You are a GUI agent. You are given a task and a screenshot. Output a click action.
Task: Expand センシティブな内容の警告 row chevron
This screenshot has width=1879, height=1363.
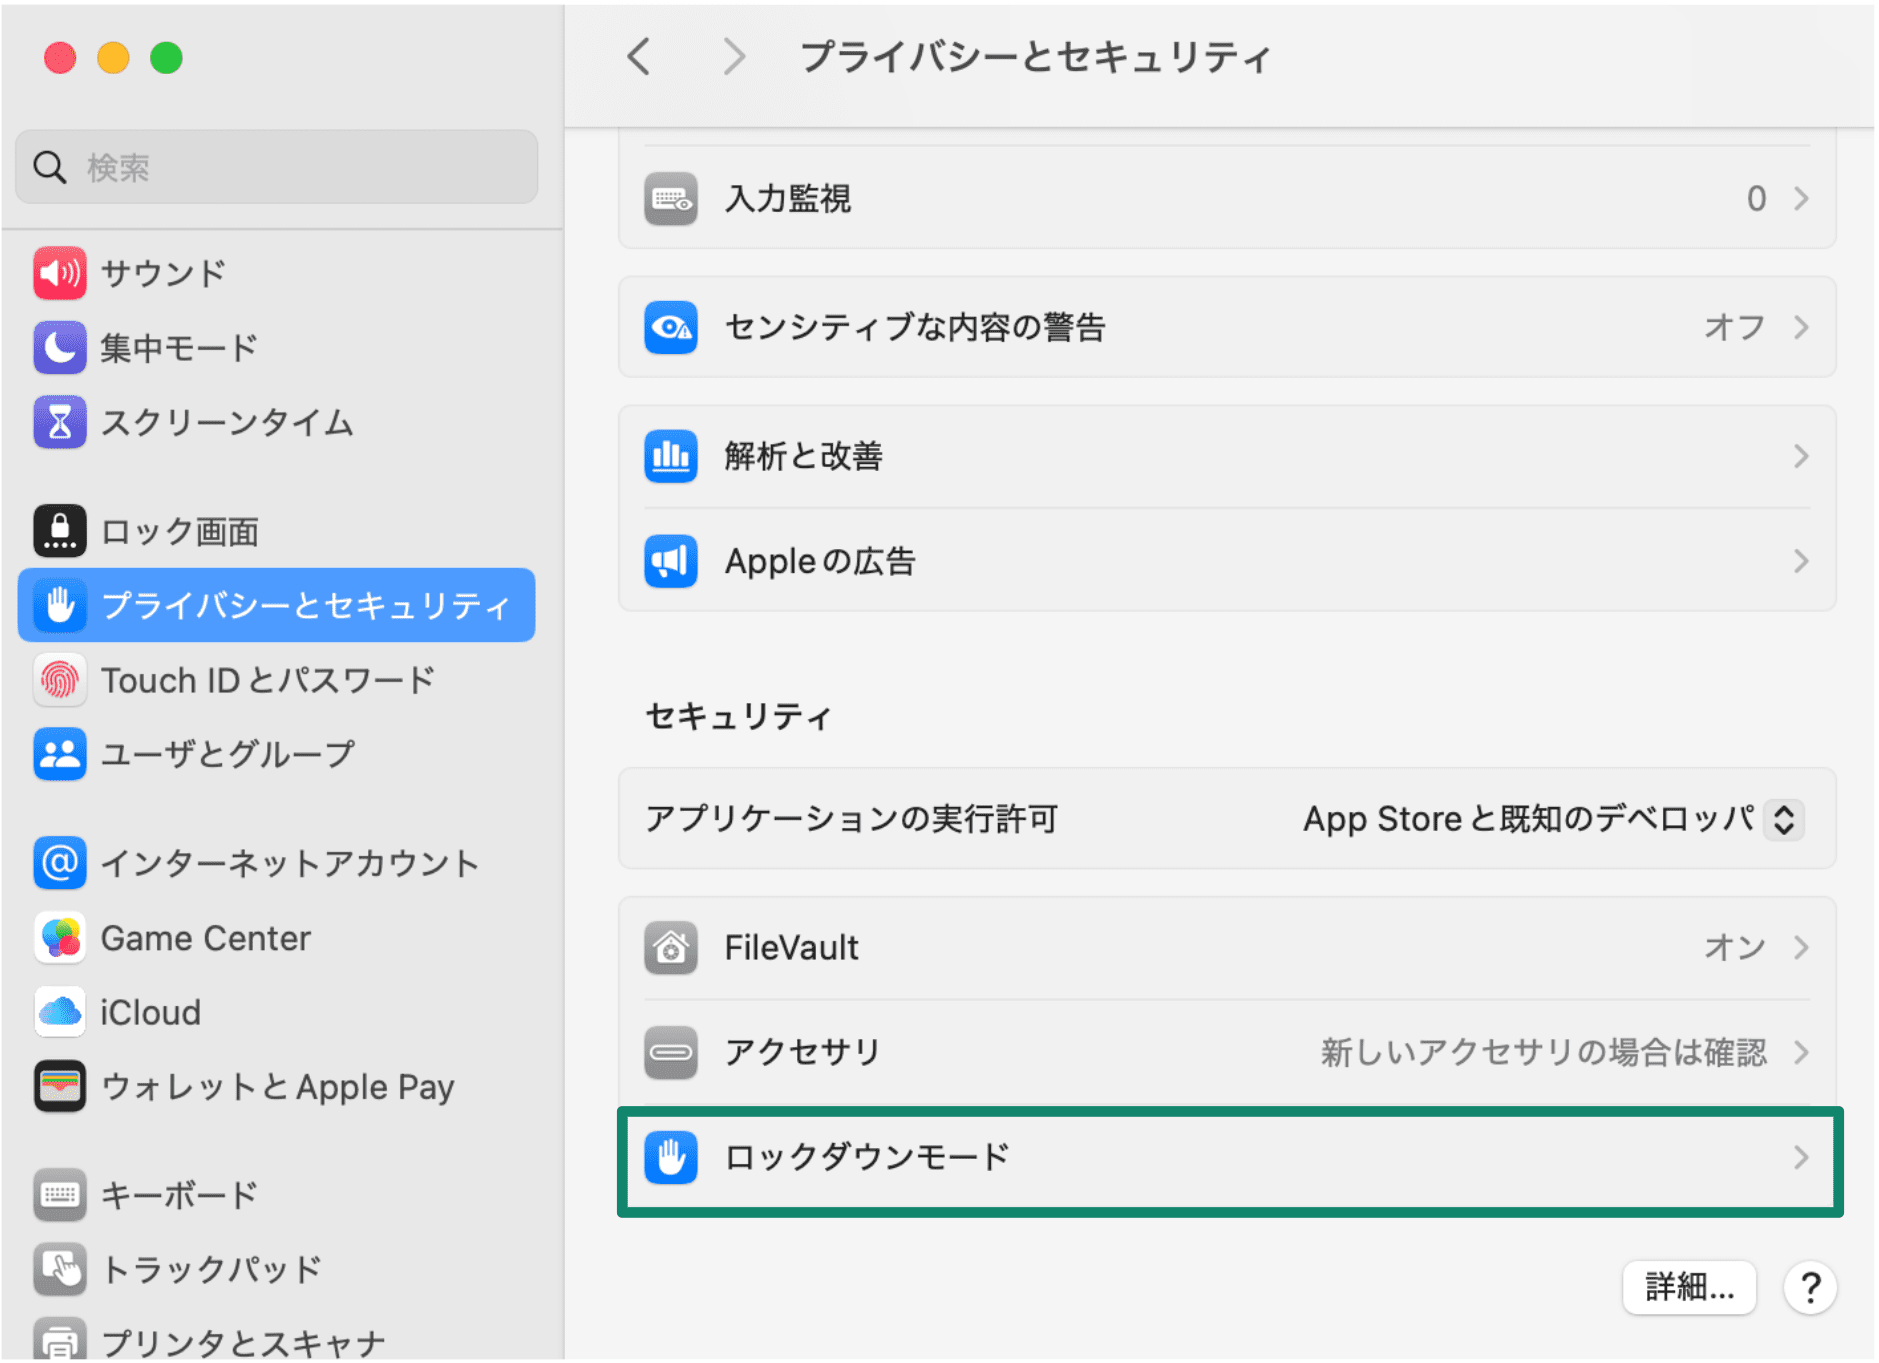point(1800,327)
